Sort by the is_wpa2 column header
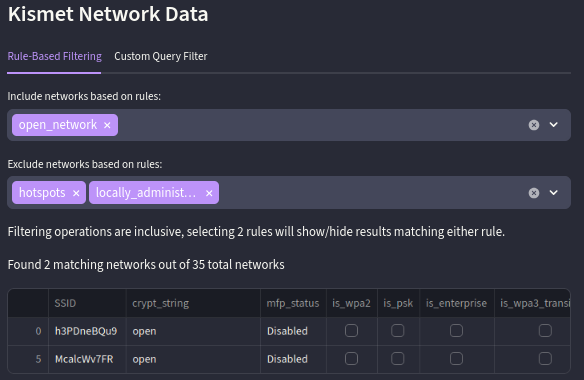Screen dimensions: 584x380 pyautogui.click(x=352, y=303)
